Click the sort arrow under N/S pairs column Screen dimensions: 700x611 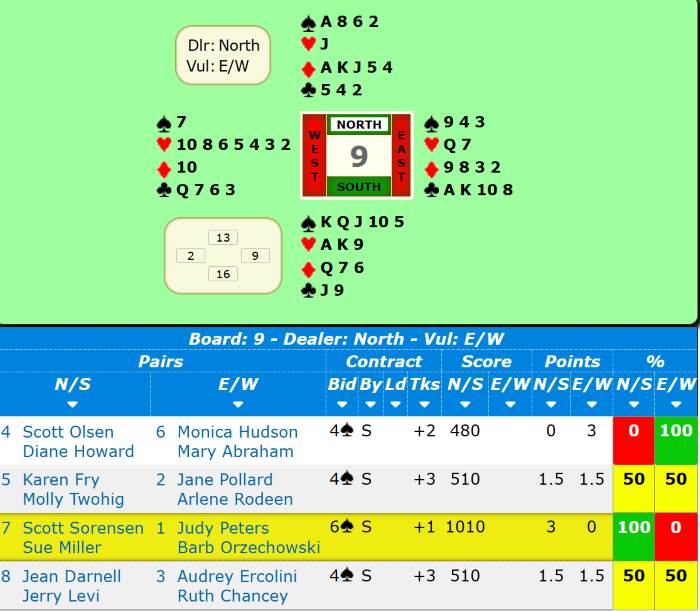pos(72,405)
